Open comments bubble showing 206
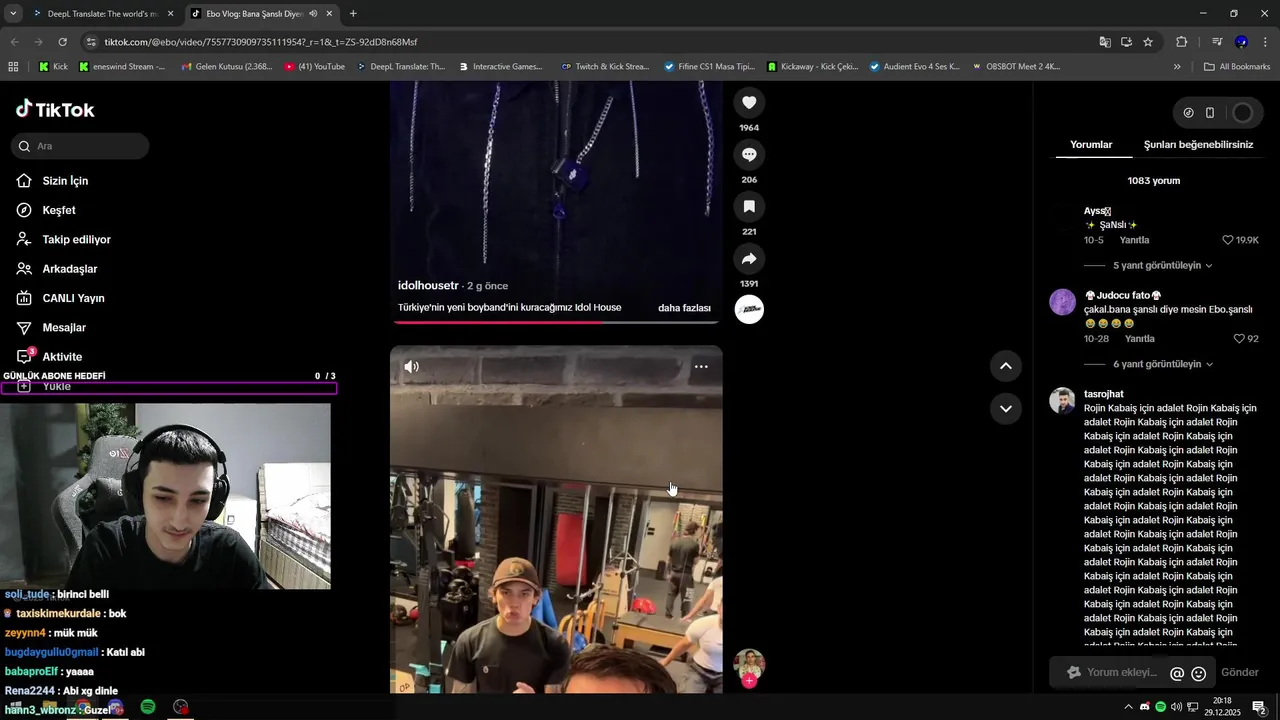This screenshot has height=720, width=1280. [x=749, y=154]
